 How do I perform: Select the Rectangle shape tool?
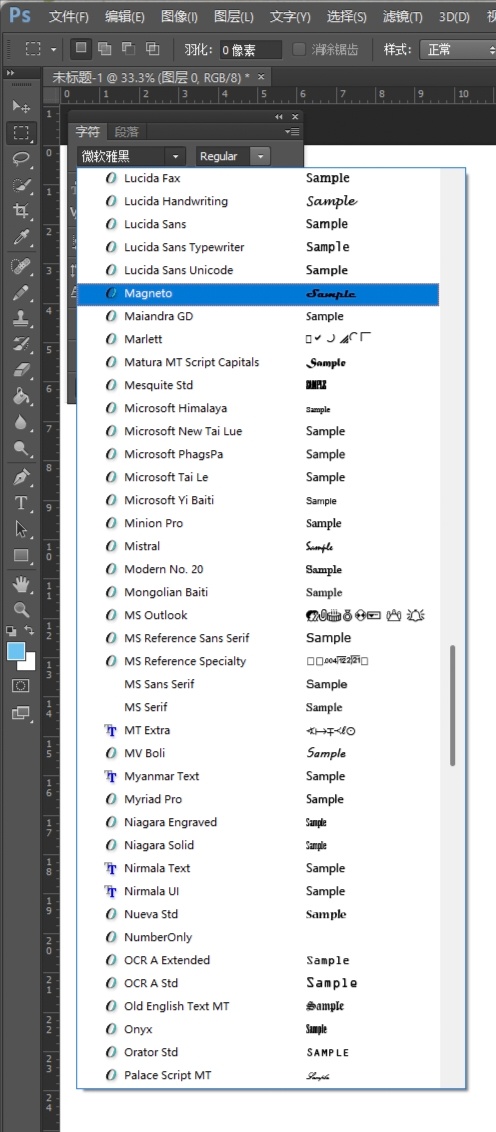point(21,555)
